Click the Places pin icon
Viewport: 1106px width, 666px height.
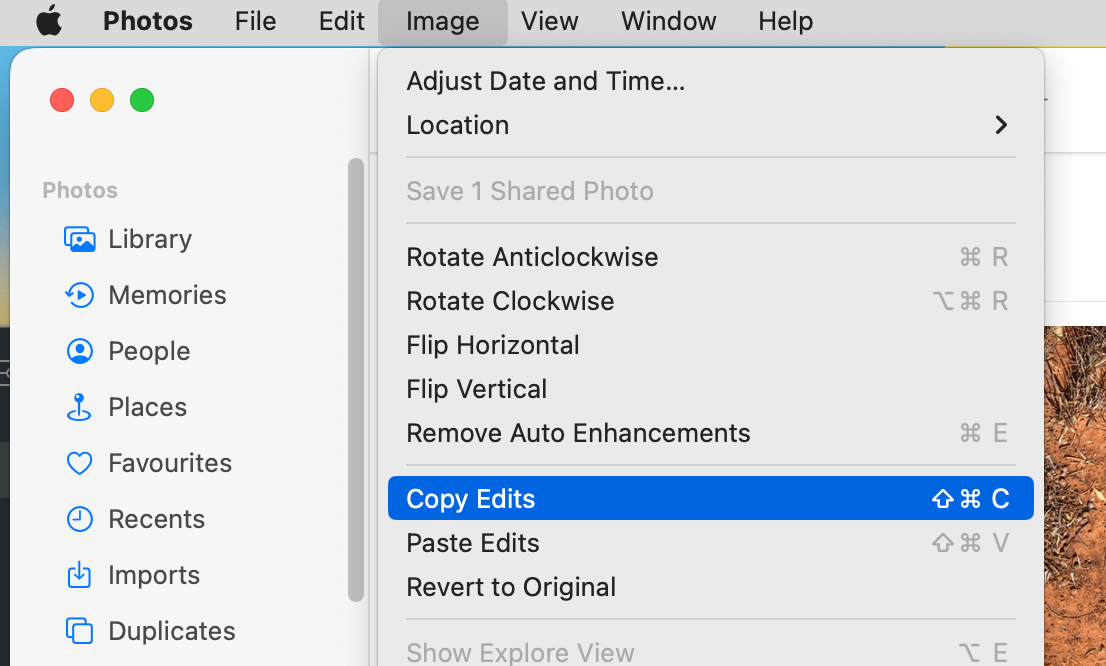[x=79, y=407]
